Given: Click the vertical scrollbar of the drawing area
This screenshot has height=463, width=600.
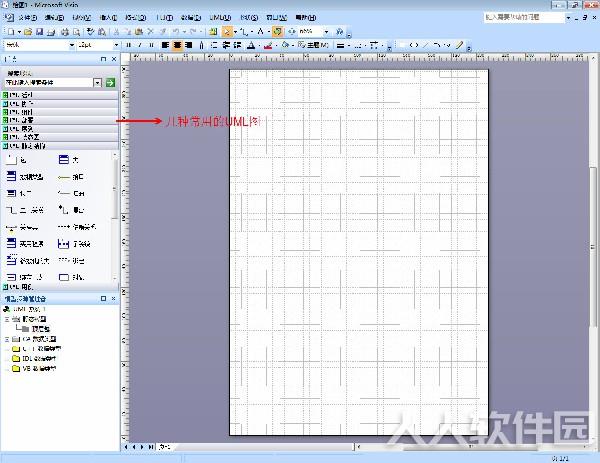Looking at the screenshot, I should coord(593,247).
